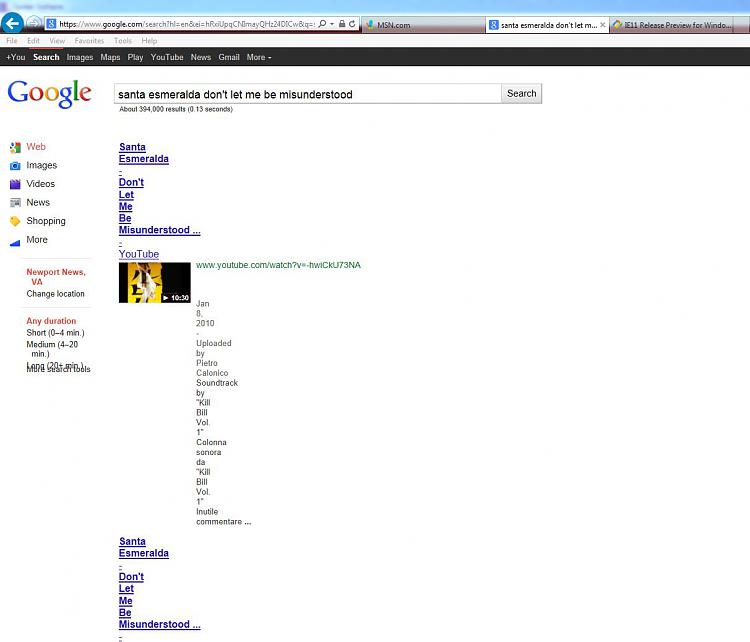Click Play in the Google bar
This screenshot has width=750, height=642.
[x=135, y=57]
